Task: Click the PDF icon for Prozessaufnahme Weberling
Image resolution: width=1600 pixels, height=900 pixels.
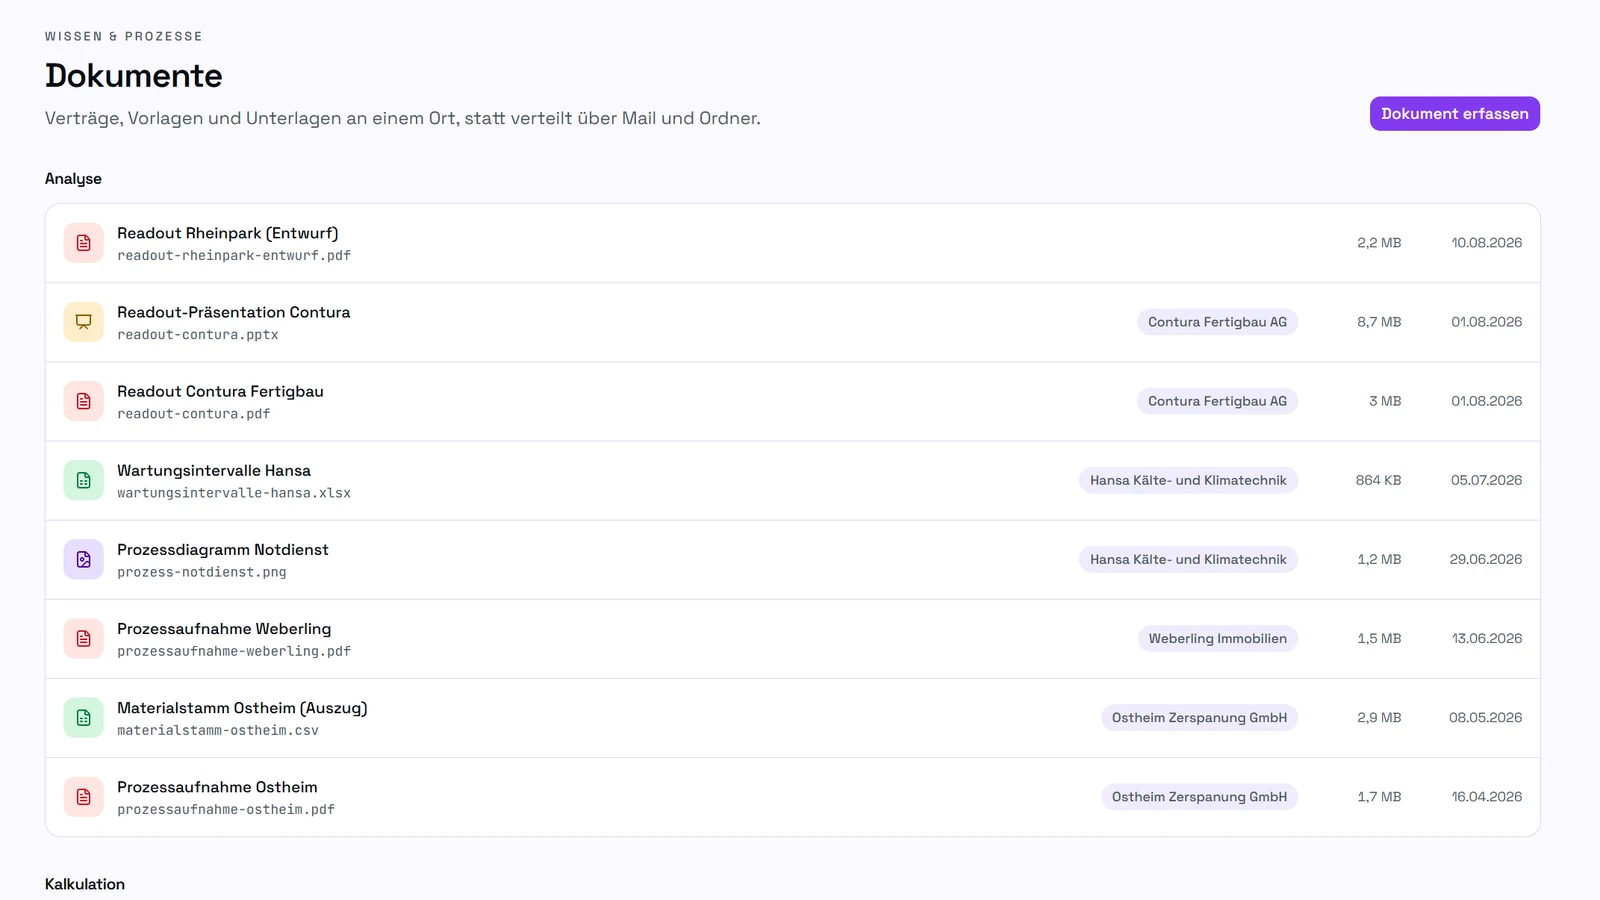Action: (x=84, y=638)
